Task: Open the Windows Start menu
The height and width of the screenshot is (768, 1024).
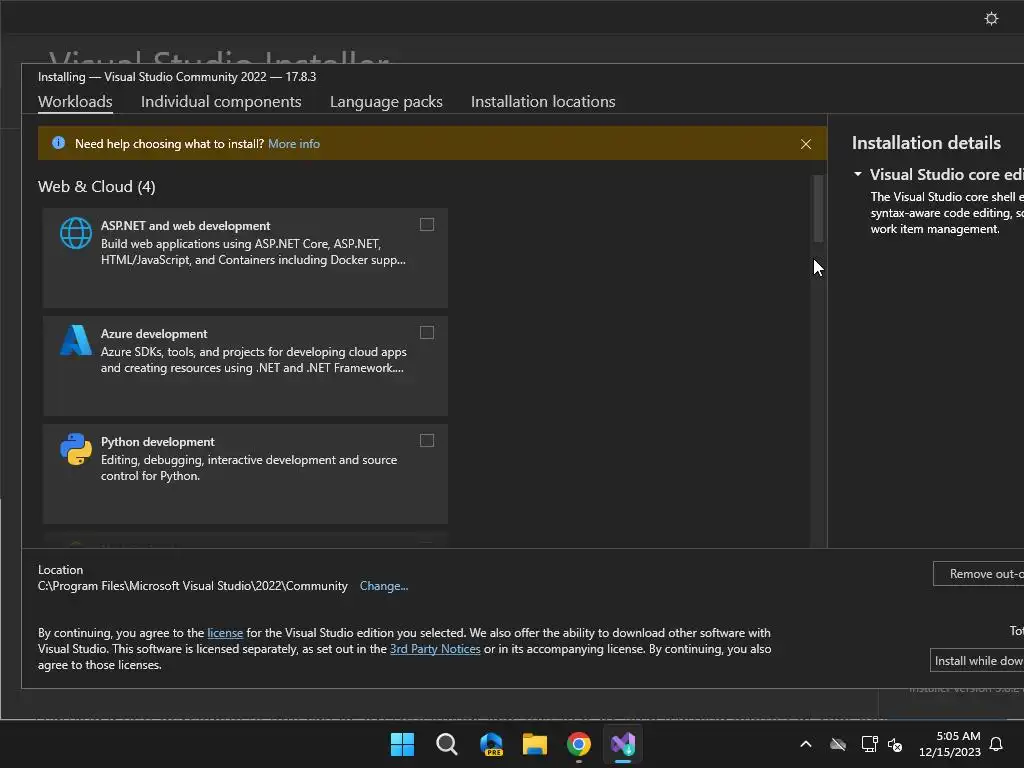Action: [402, 744]
